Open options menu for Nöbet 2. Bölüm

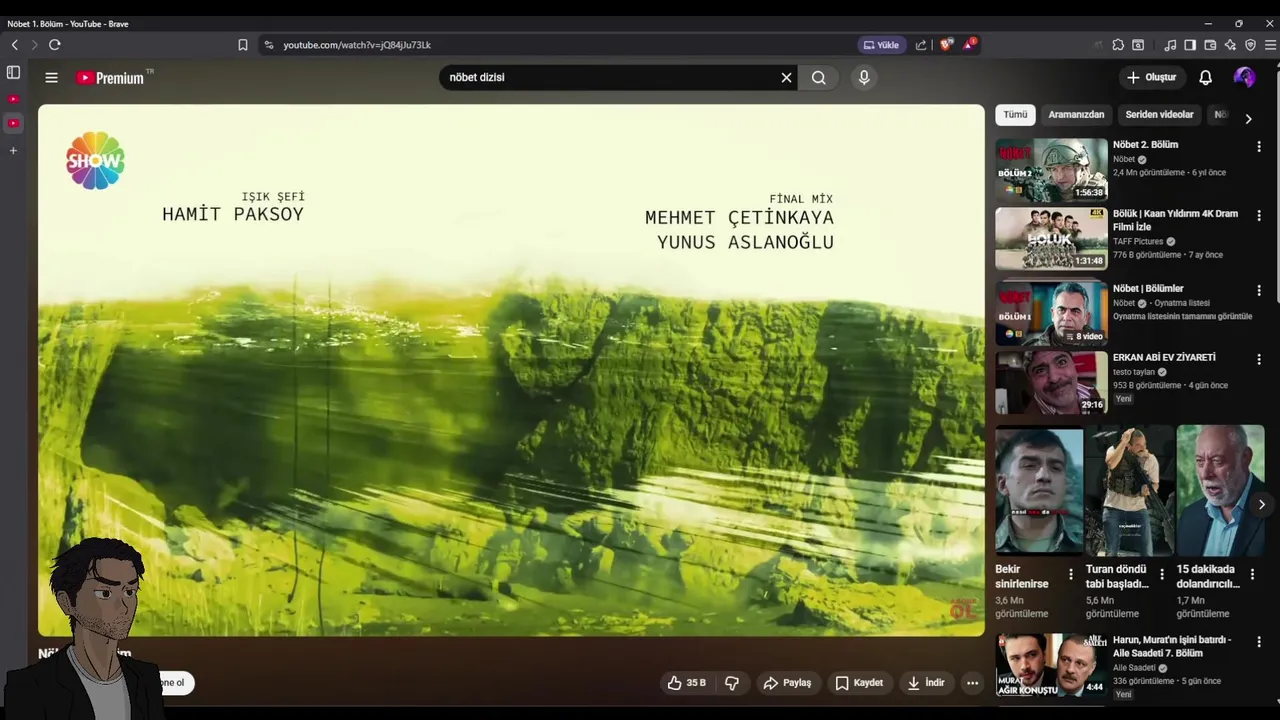pyautogui.click(x=1259, y=146)
